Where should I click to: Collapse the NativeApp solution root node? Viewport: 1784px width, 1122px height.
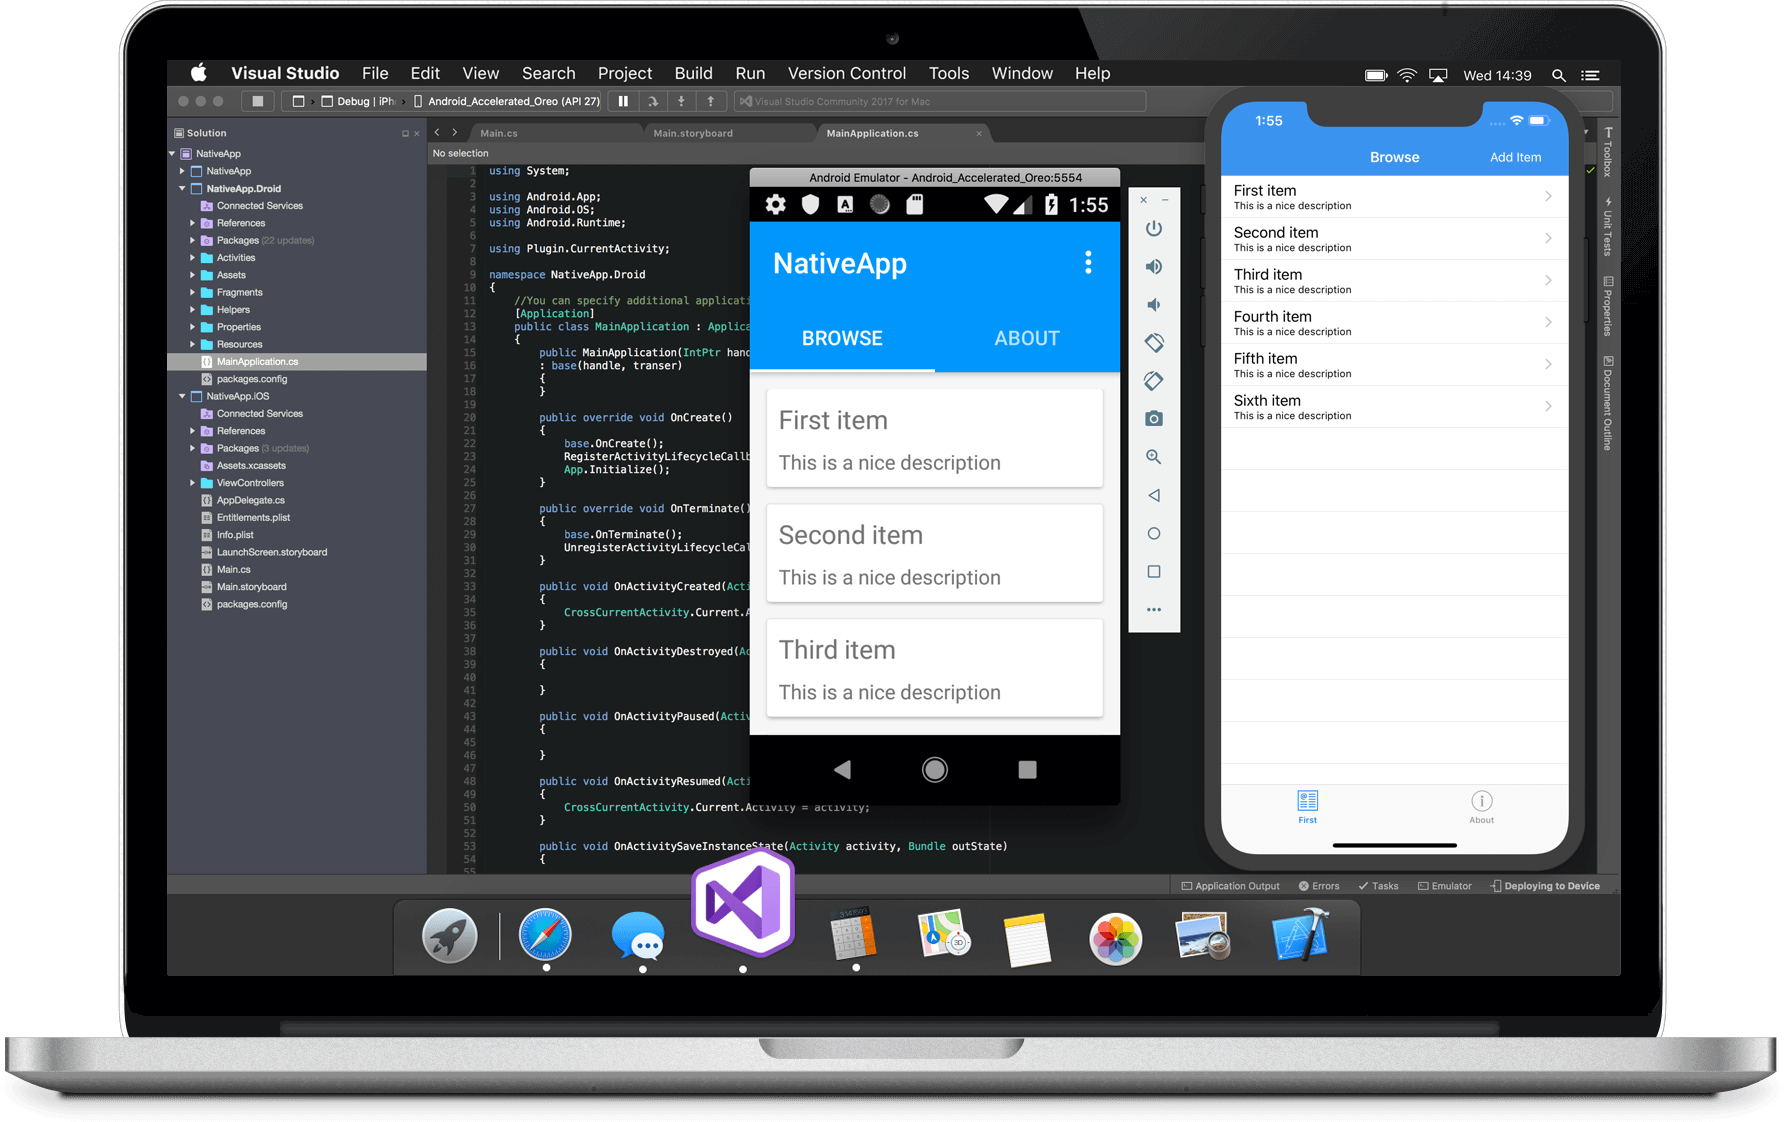[173, 153]
